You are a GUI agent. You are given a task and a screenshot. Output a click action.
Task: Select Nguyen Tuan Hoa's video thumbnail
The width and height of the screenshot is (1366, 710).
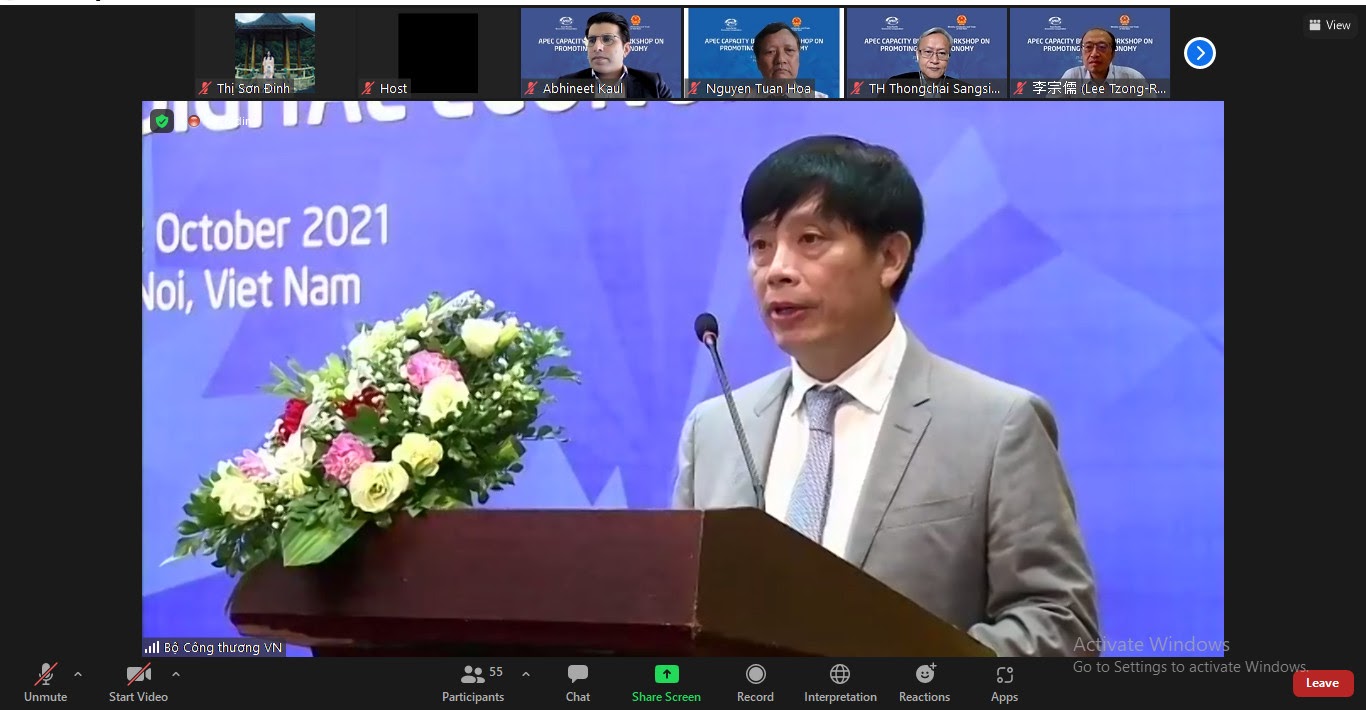[x=764, y=52]
